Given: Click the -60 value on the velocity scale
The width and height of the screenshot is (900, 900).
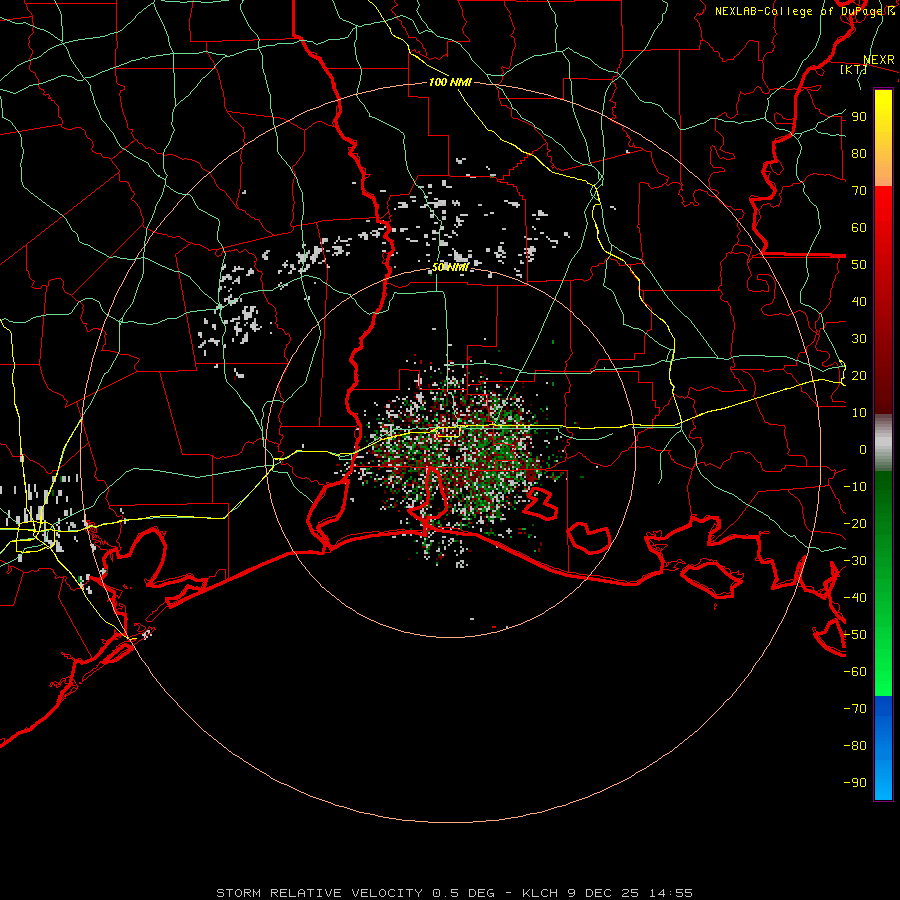Looking at the screenshot, I should [855, 672].
